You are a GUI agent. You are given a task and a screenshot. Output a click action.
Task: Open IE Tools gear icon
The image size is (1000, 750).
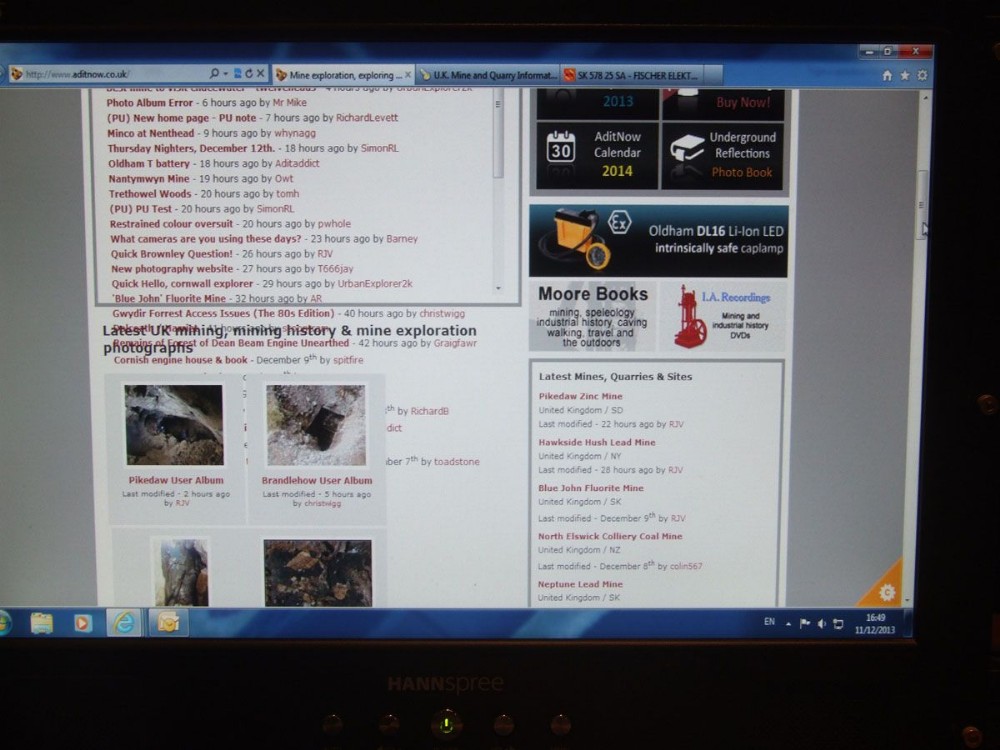coord(921,75)
